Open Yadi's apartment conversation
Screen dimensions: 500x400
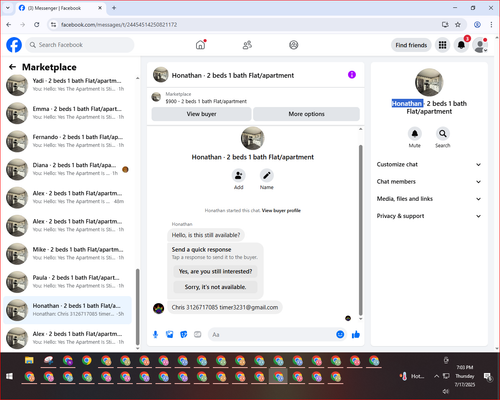(67, 85)
